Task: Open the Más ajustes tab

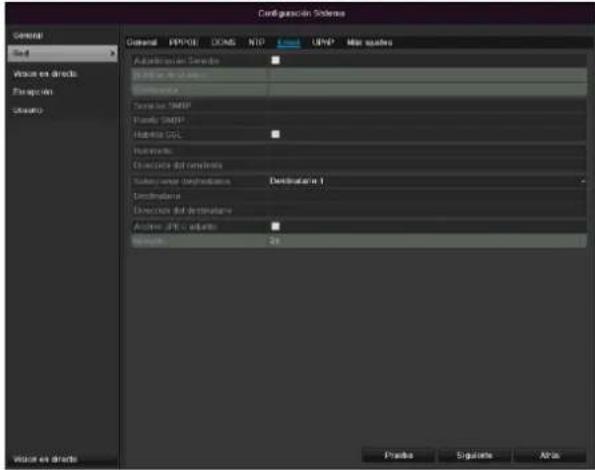Action: tap(370, 42)
